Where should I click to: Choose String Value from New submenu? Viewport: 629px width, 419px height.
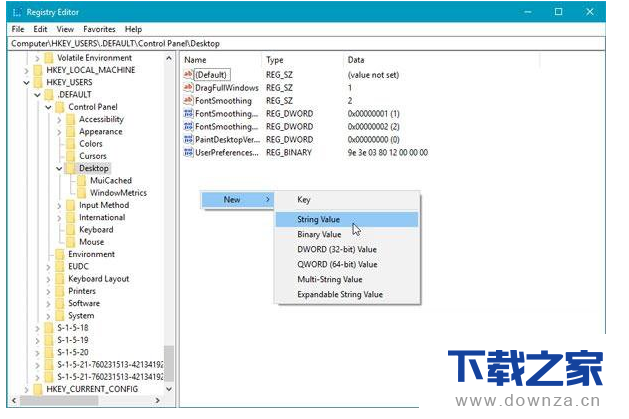point(347,219)
